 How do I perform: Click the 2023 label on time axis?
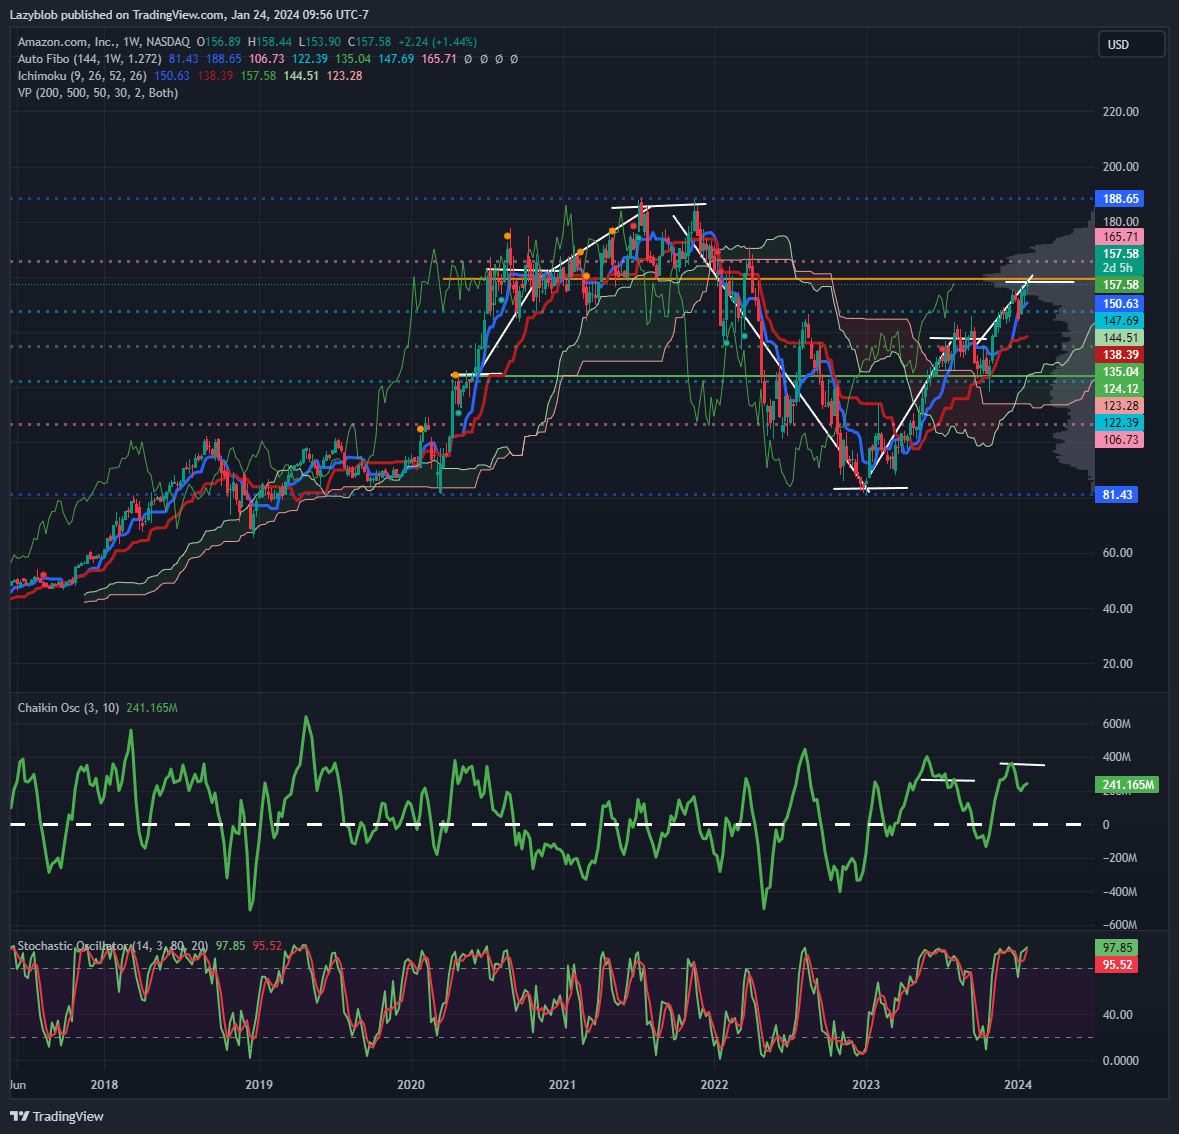(x=866, y=1084)
